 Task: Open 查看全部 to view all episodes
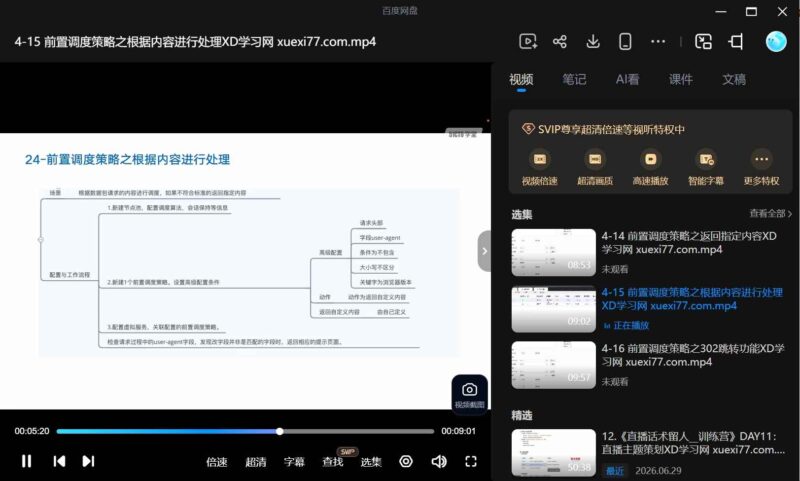click(770, 214)
